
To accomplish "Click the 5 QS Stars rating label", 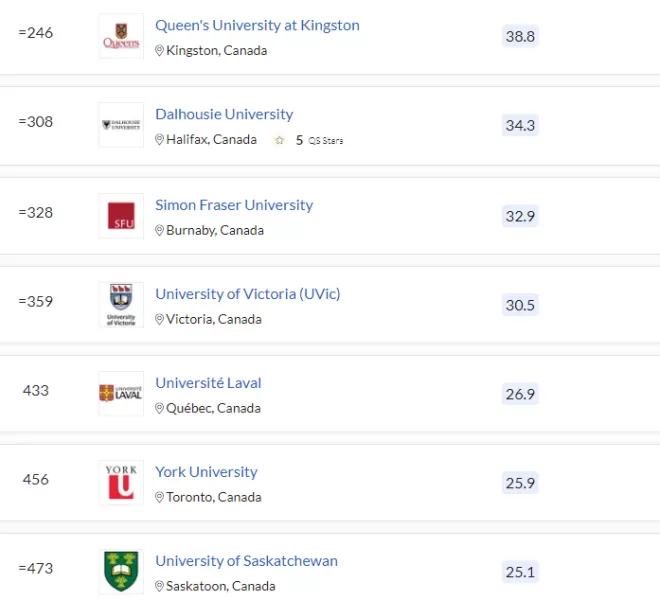I will 319,140.
